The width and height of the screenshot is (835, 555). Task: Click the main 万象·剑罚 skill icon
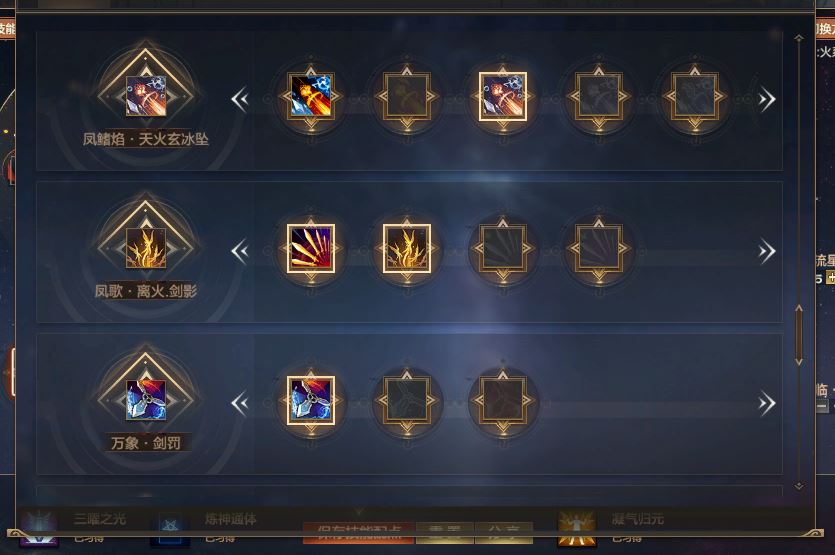146,400
